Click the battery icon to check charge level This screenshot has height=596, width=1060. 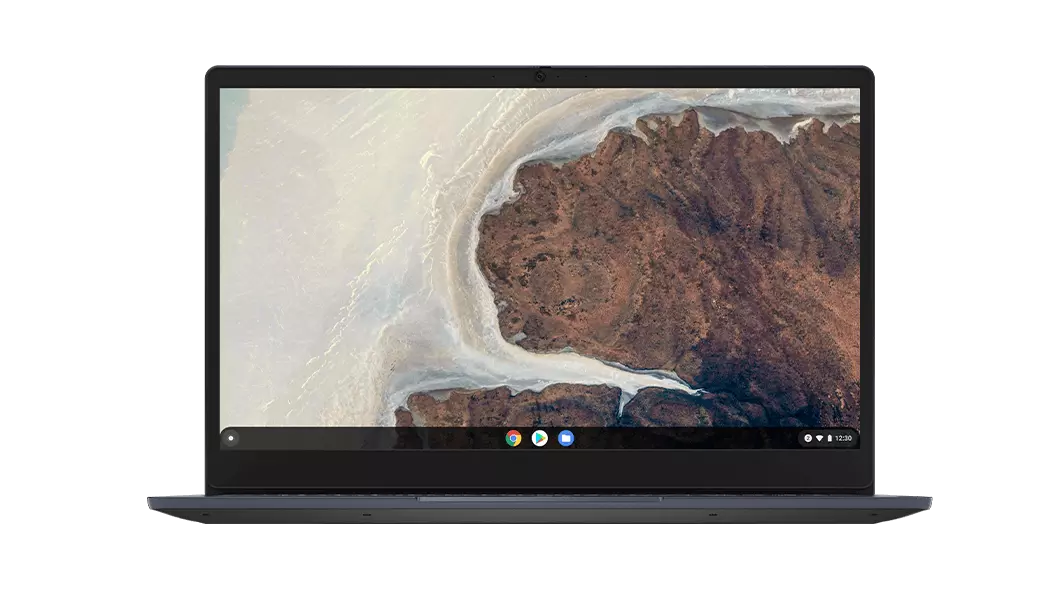pos(828,438)
